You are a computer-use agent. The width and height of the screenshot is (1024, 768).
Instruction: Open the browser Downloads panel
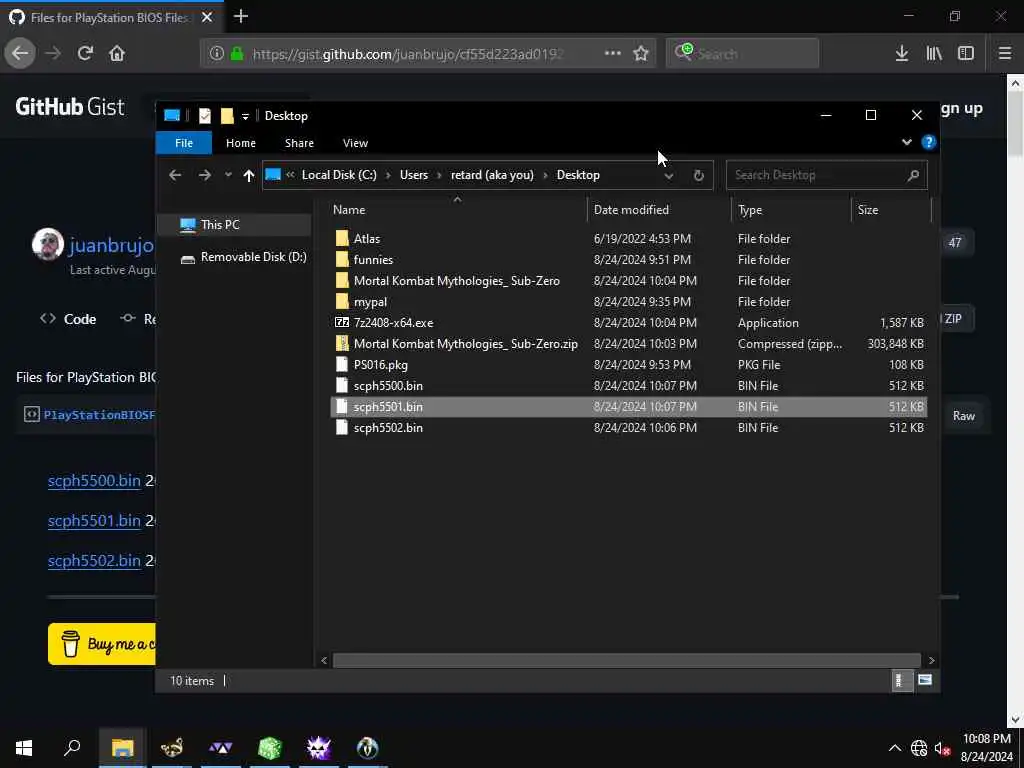click(x=901, y=53)
